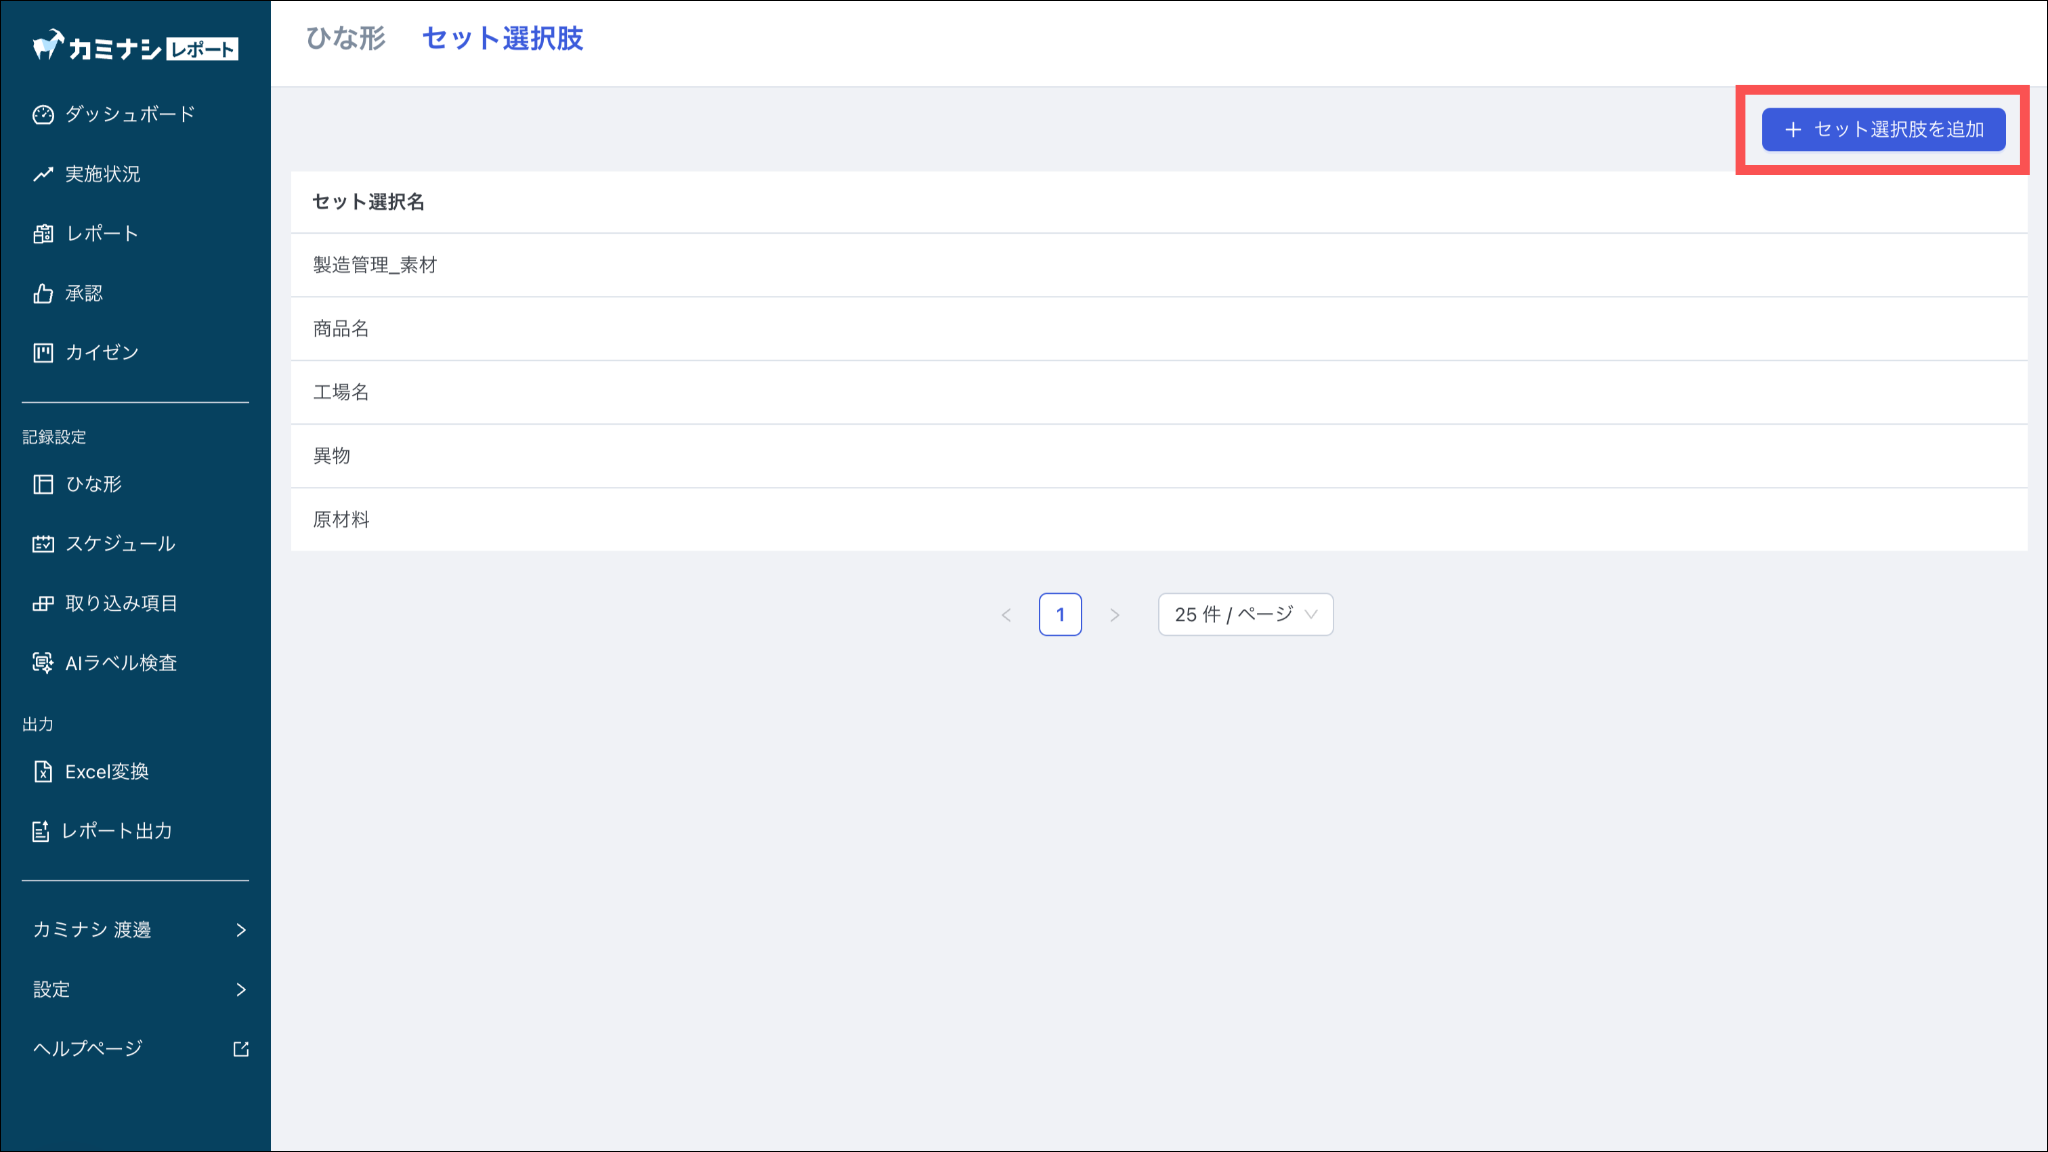The image size is (2048, 1152).
Task: Click the Dashboard gauge icon in sidebar
Action: click(43, 115)
